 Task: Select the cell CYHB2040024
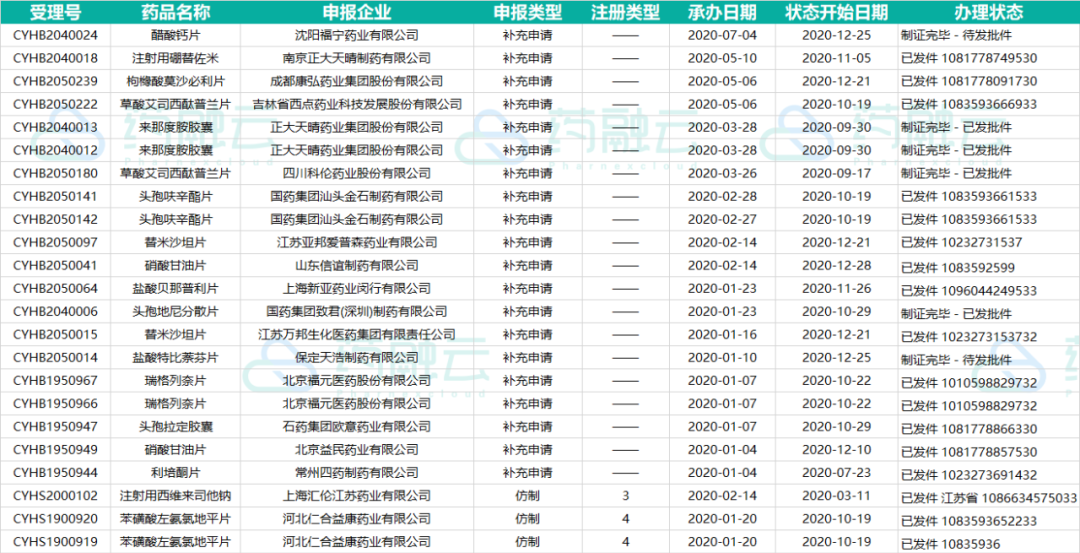pos(56,35)
